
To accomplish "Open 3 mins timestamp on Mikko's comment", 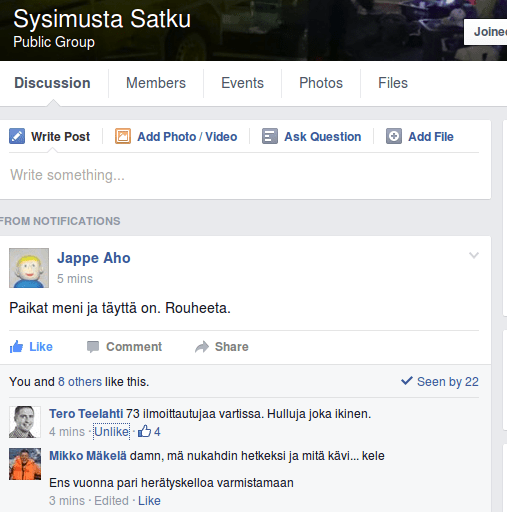I will click(x=67, y=501).
